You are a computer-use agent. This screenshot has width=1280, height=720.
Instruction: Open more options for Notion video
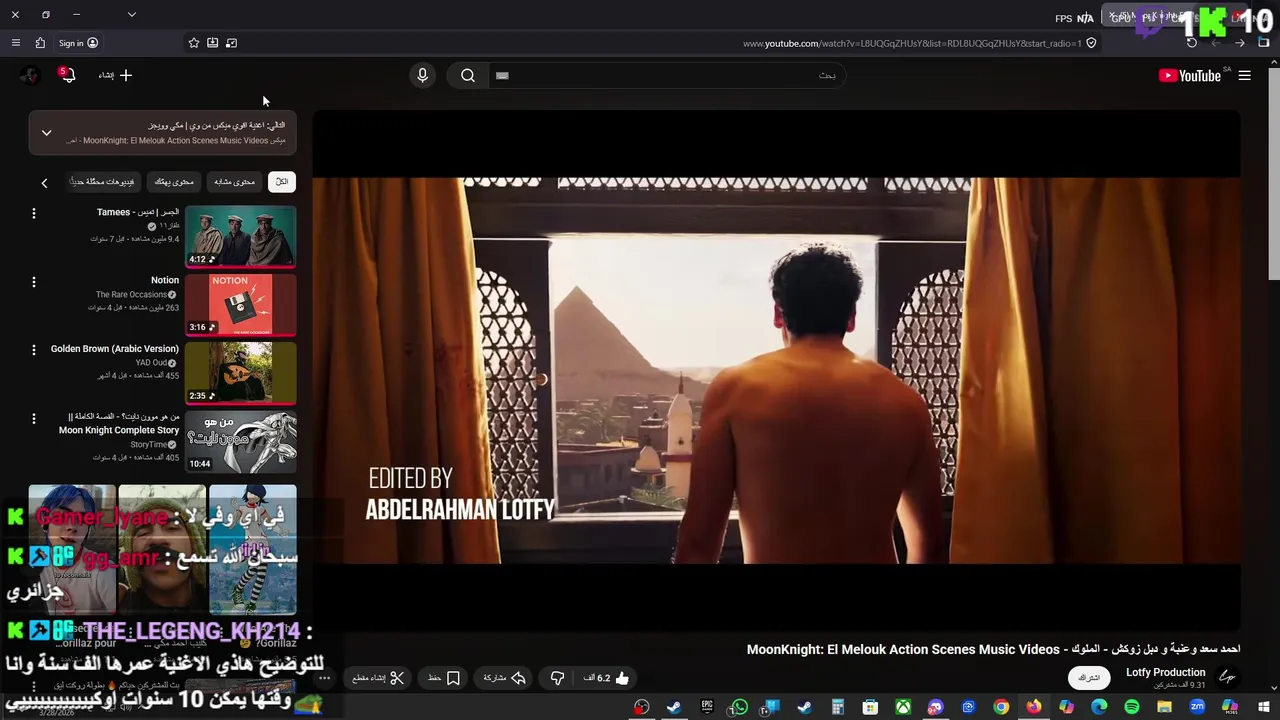click(33, 282)
